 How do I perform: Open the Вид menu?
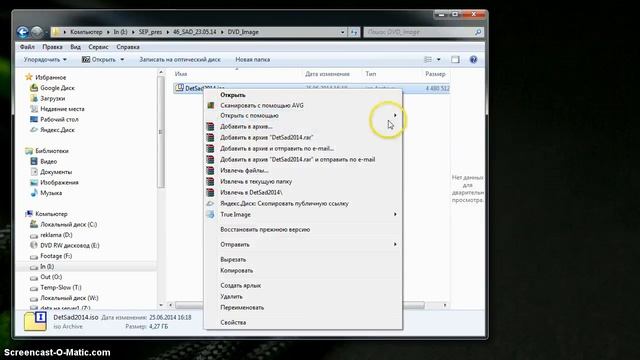tap(76, 47)
